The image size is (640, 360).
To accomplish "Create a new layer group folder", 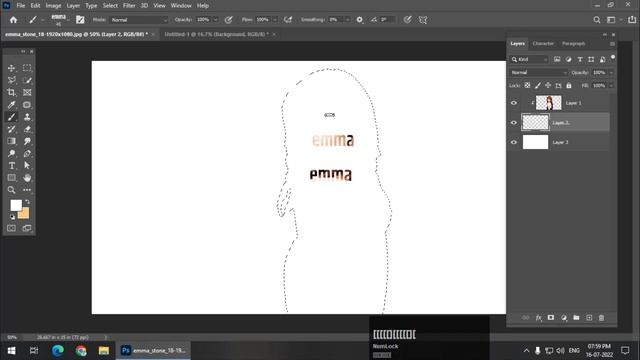I will [576, 318].
